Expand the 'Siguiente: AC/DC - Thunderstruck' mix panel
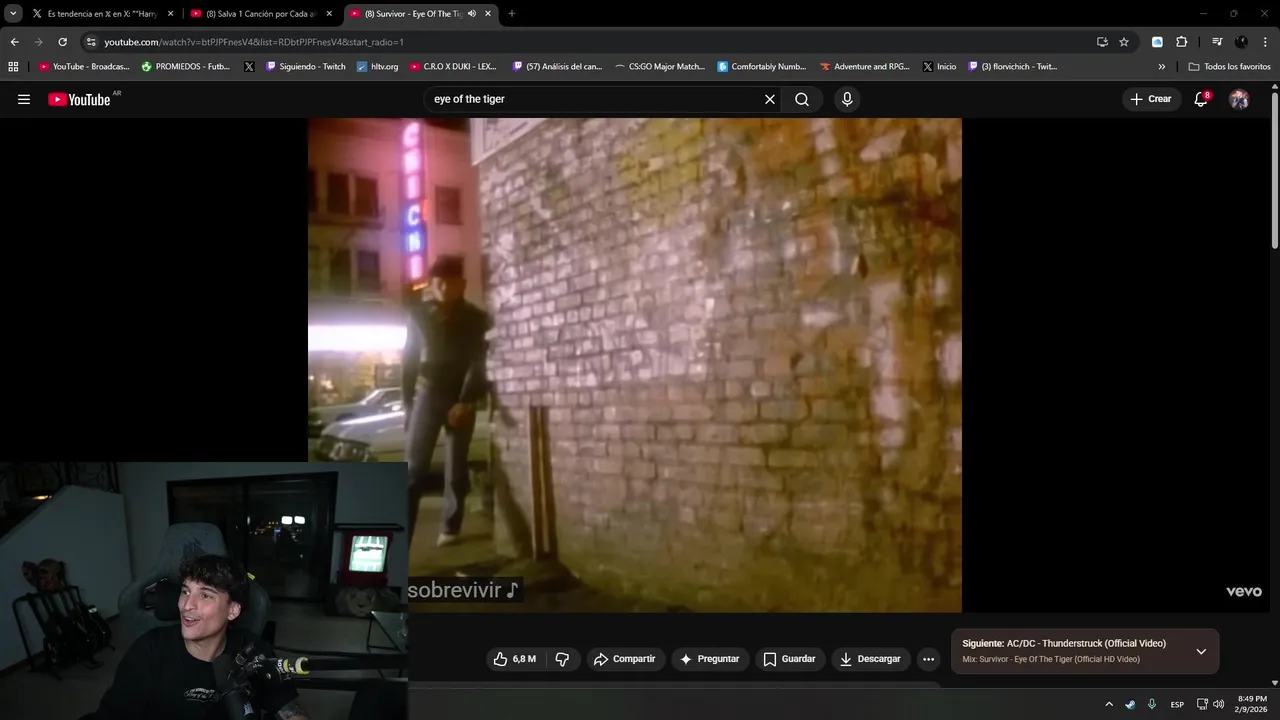This screenshot has height=720, width=1280. pos(1201,651)
